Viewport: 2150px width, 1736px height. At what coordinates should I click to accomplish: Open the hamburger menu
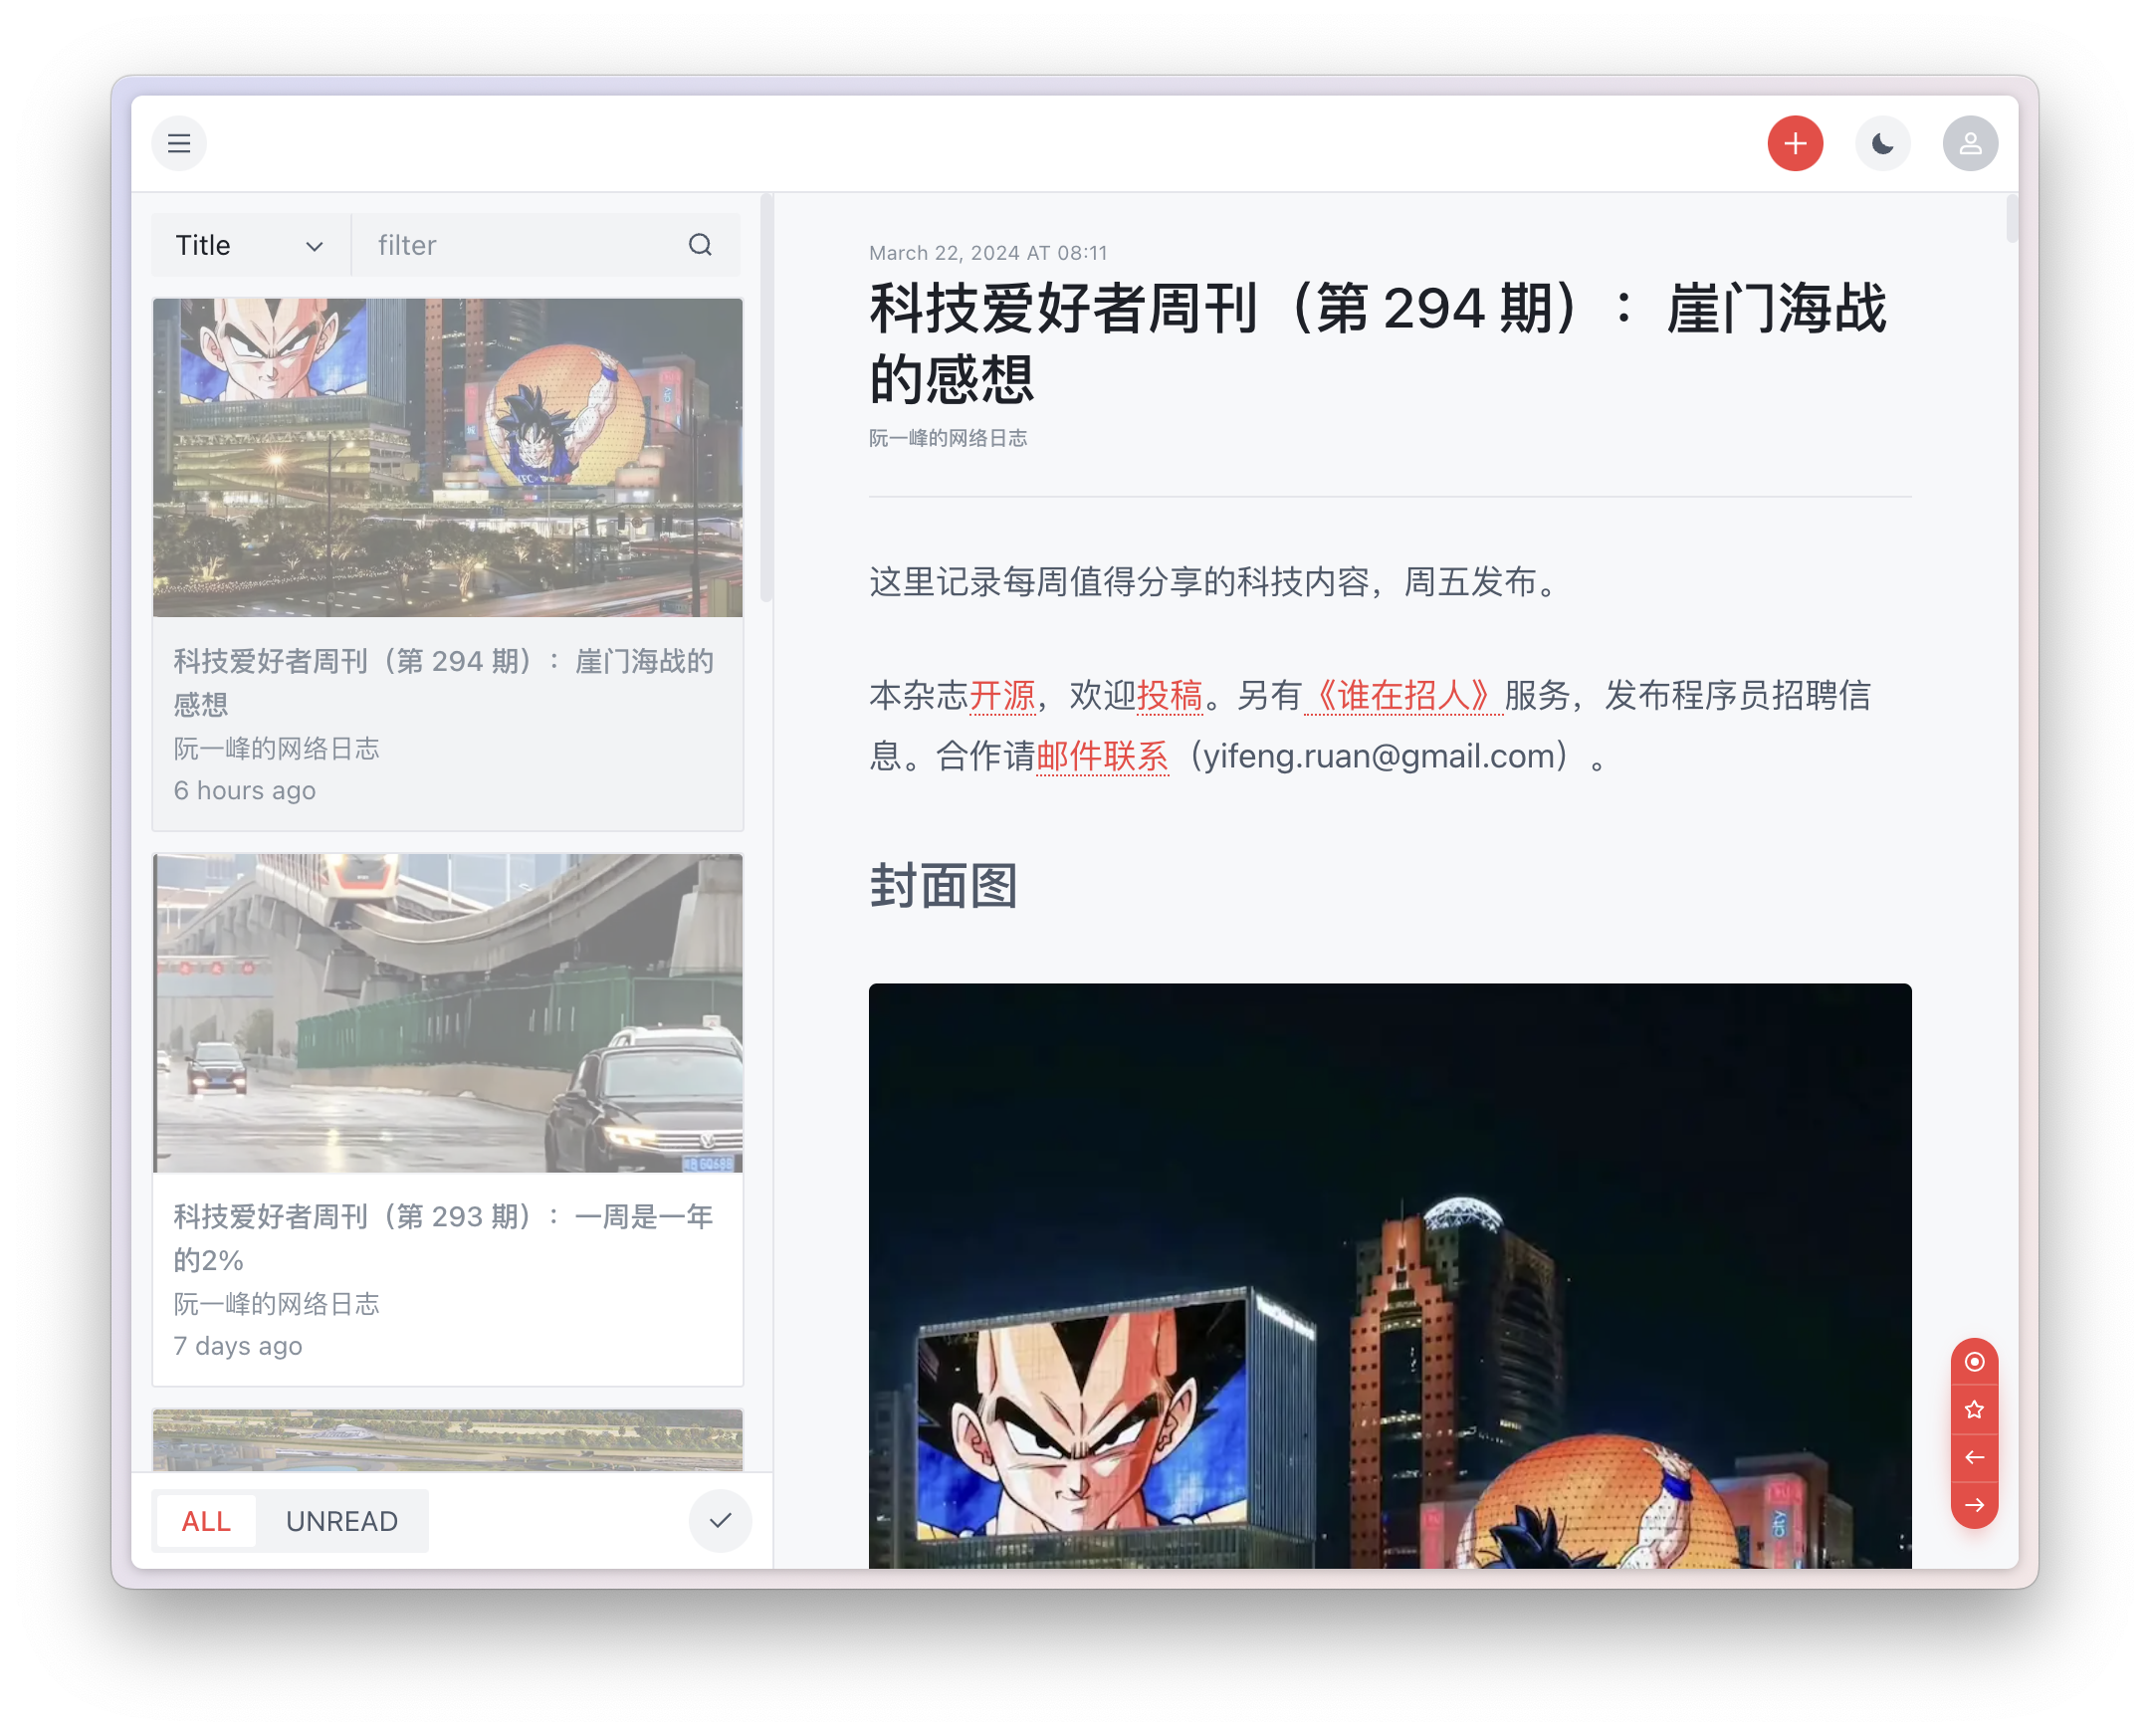179,144
